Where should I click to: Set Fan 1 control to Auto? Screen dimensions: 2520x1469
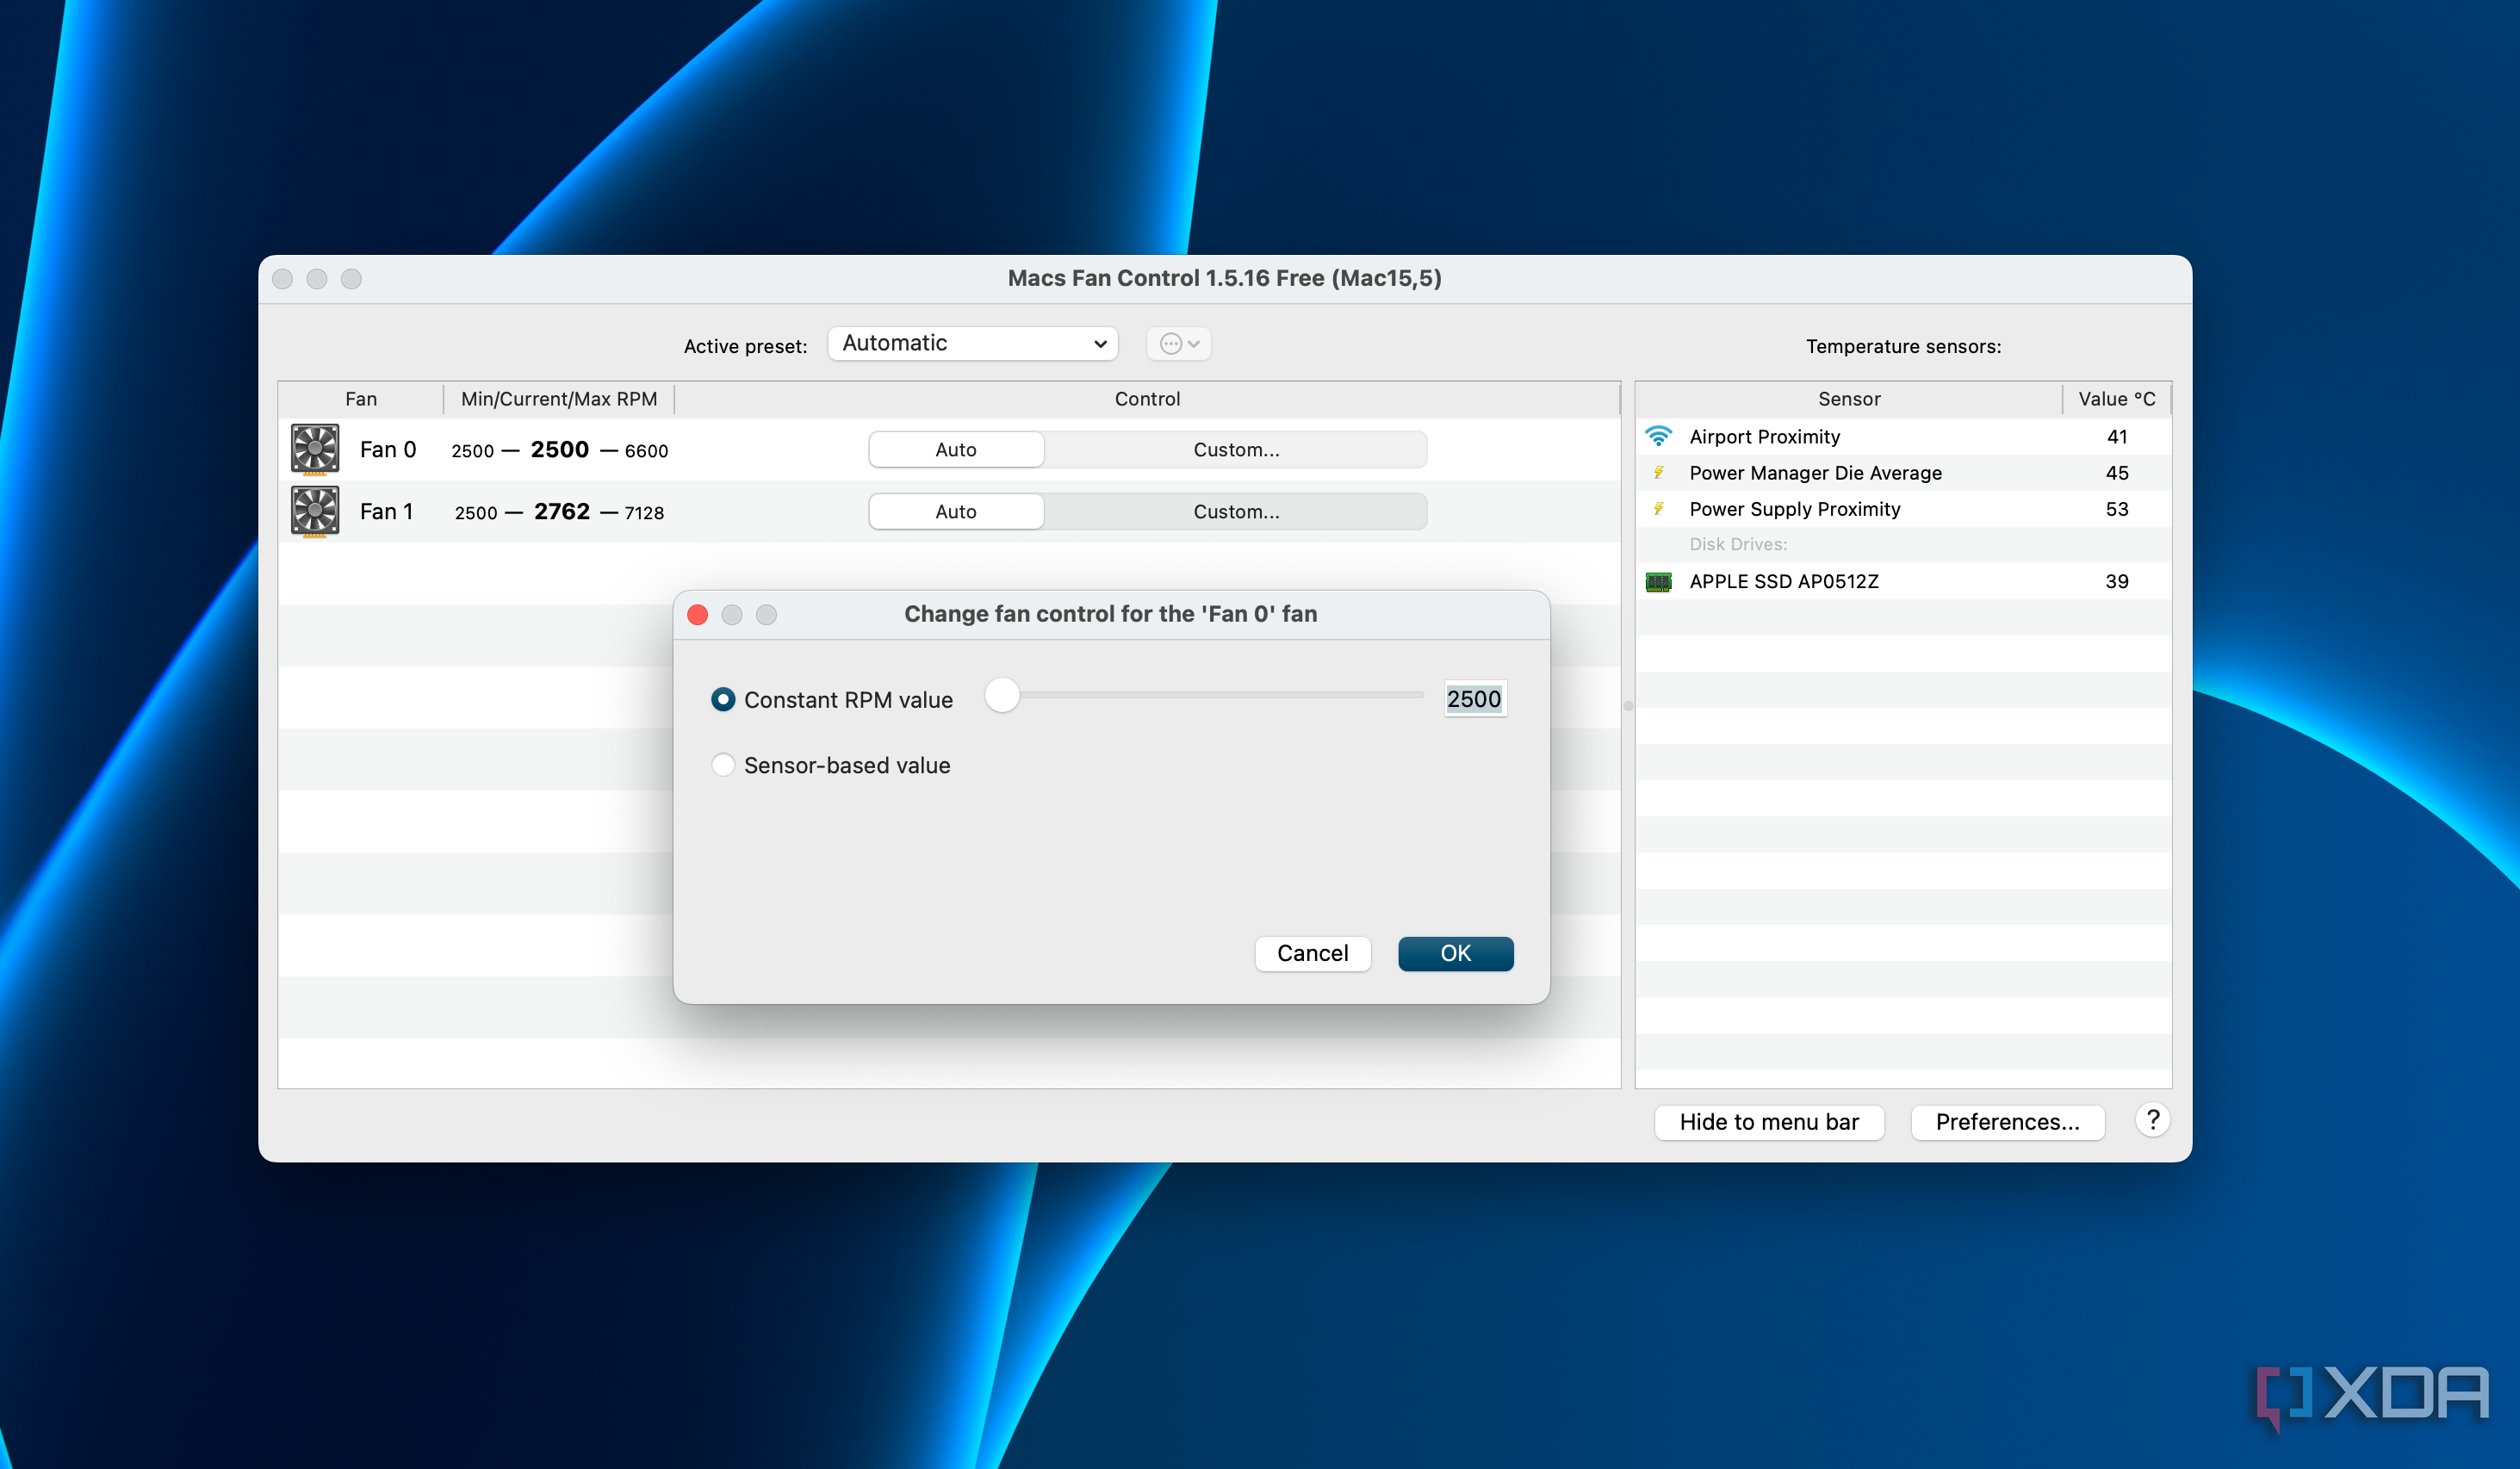[956, 511]
